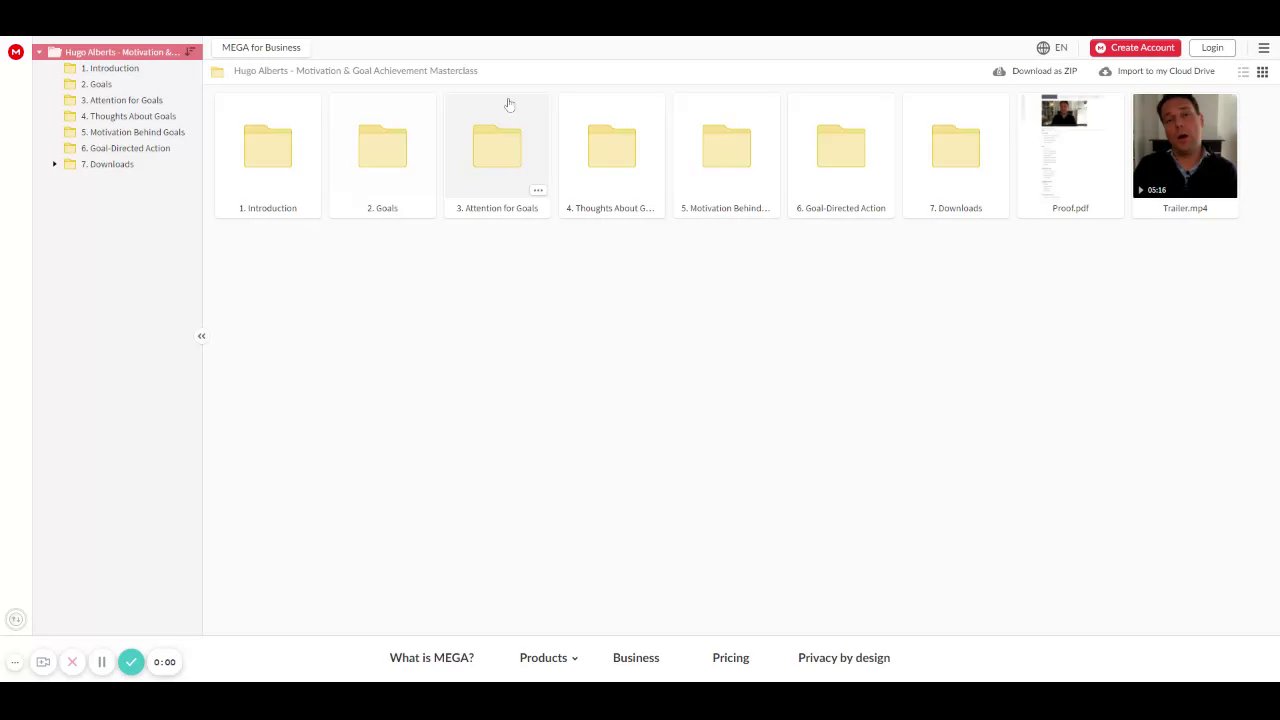Select 3. Attention for Goals tree folder
The image size is (1280, 720).
coord(122,100)
